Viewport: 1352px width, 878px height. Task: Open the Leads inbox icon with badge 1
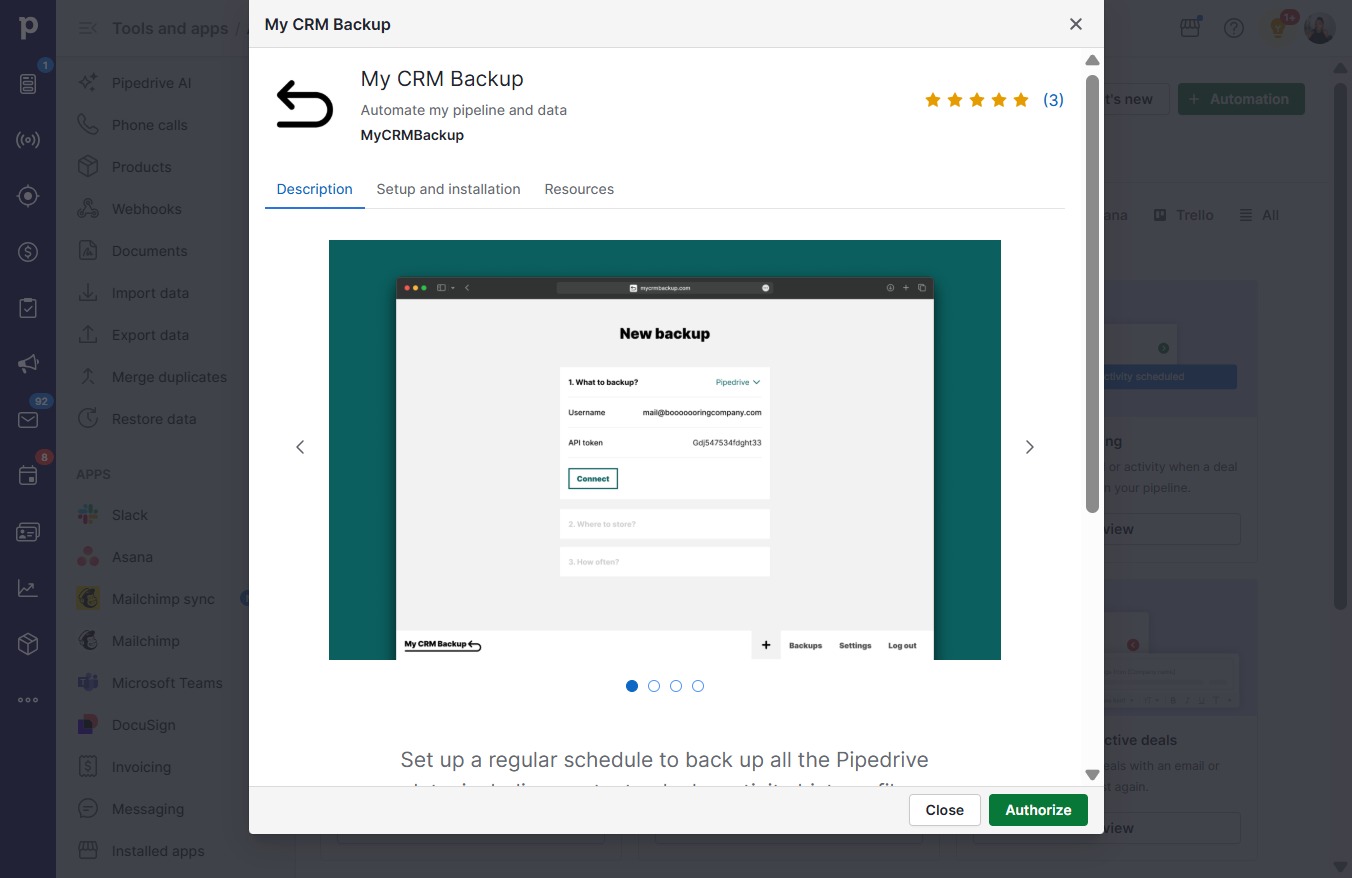coord(28,84)
